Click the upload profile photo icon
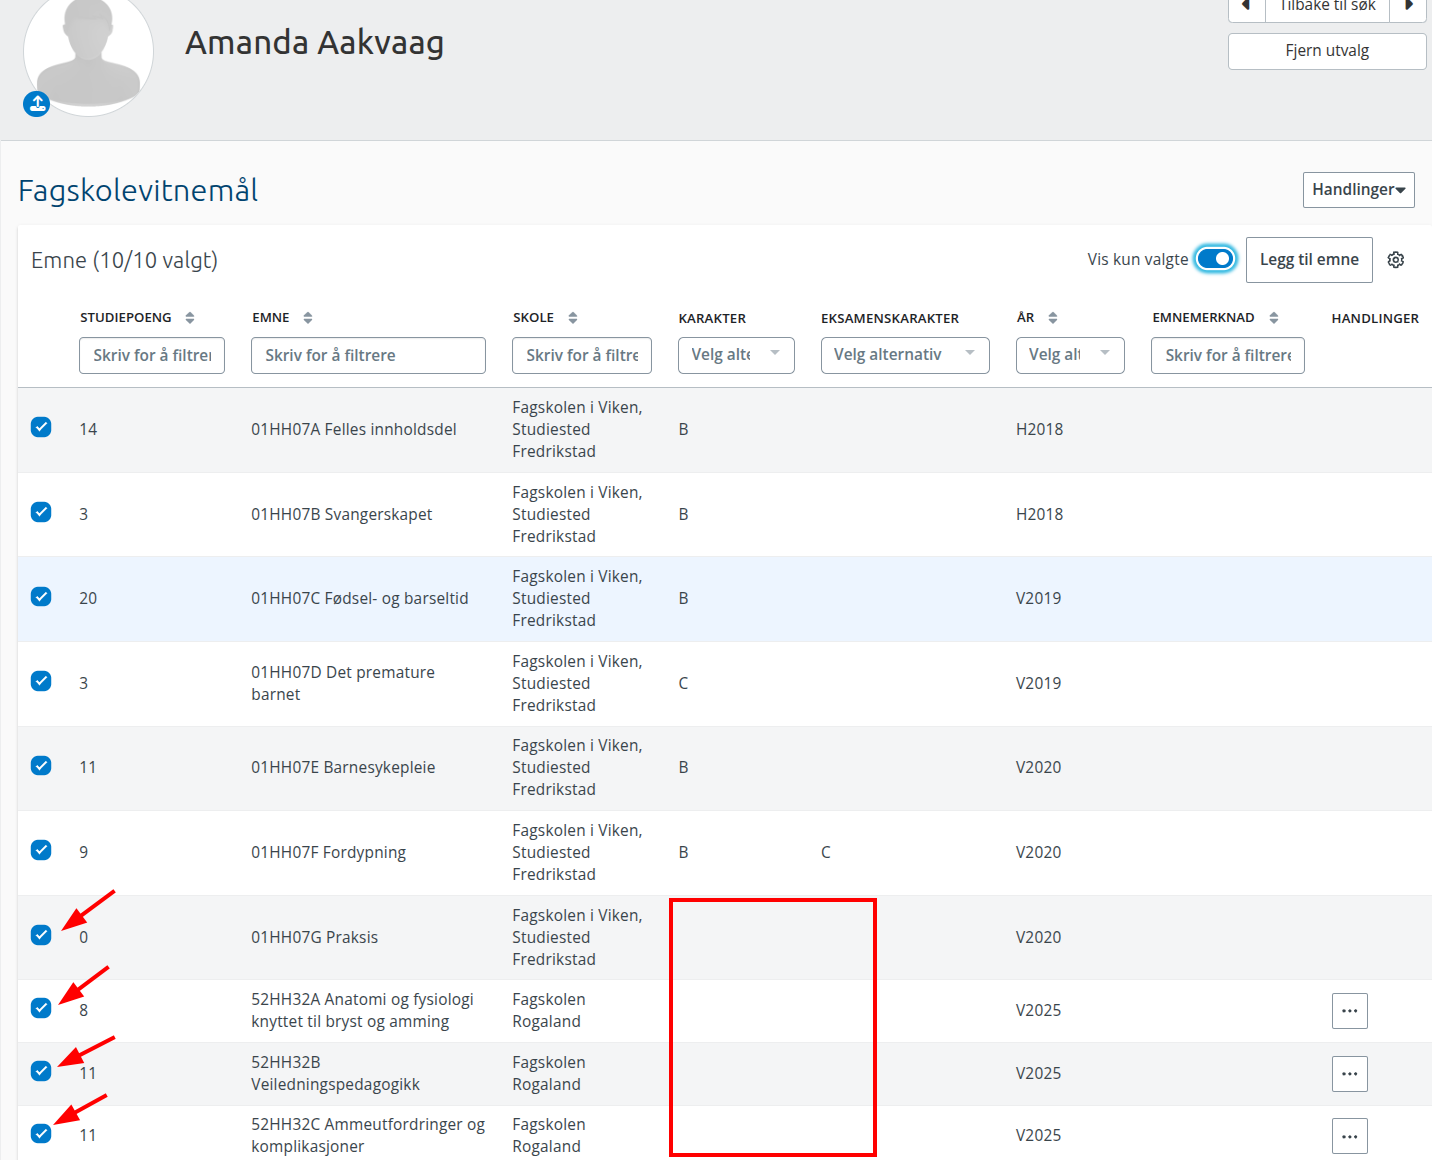Image resolution: width=1432 pixels, height=1160 pixels. pos(37,104)
